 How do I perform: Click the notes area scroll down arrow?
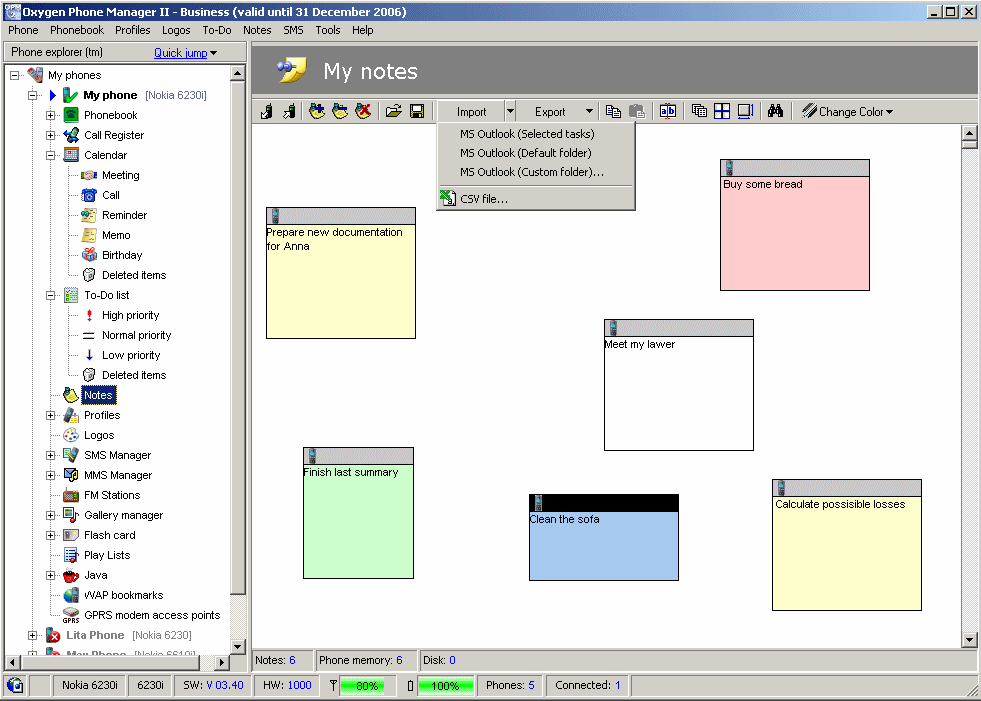point(968,640)
